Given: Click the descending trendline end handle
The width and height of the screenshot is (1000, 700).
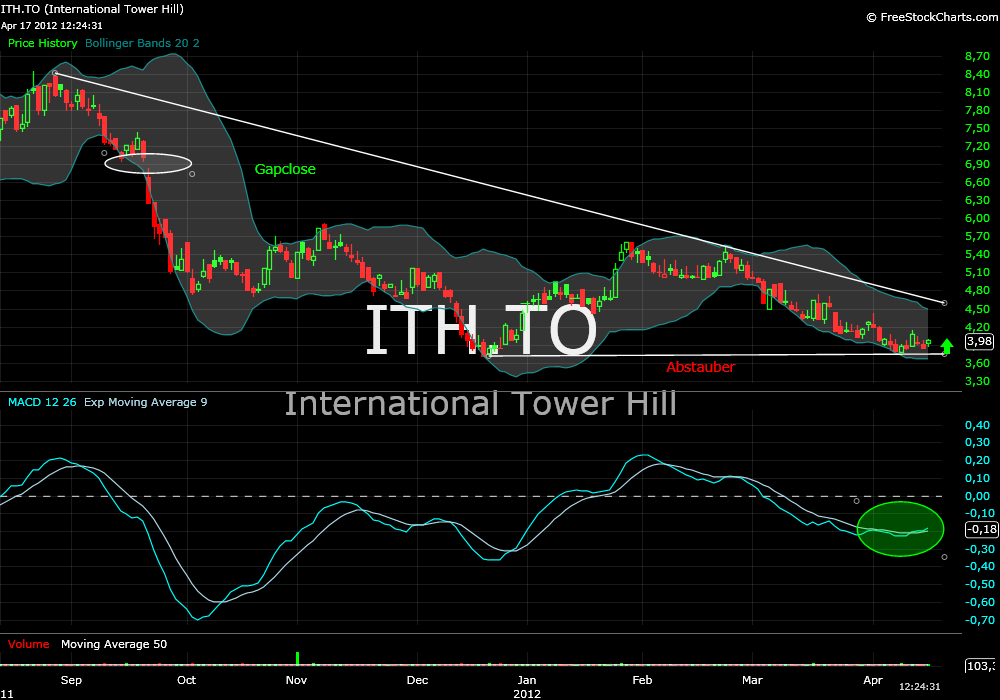Looking at the screenshot, I should (945, 303).
